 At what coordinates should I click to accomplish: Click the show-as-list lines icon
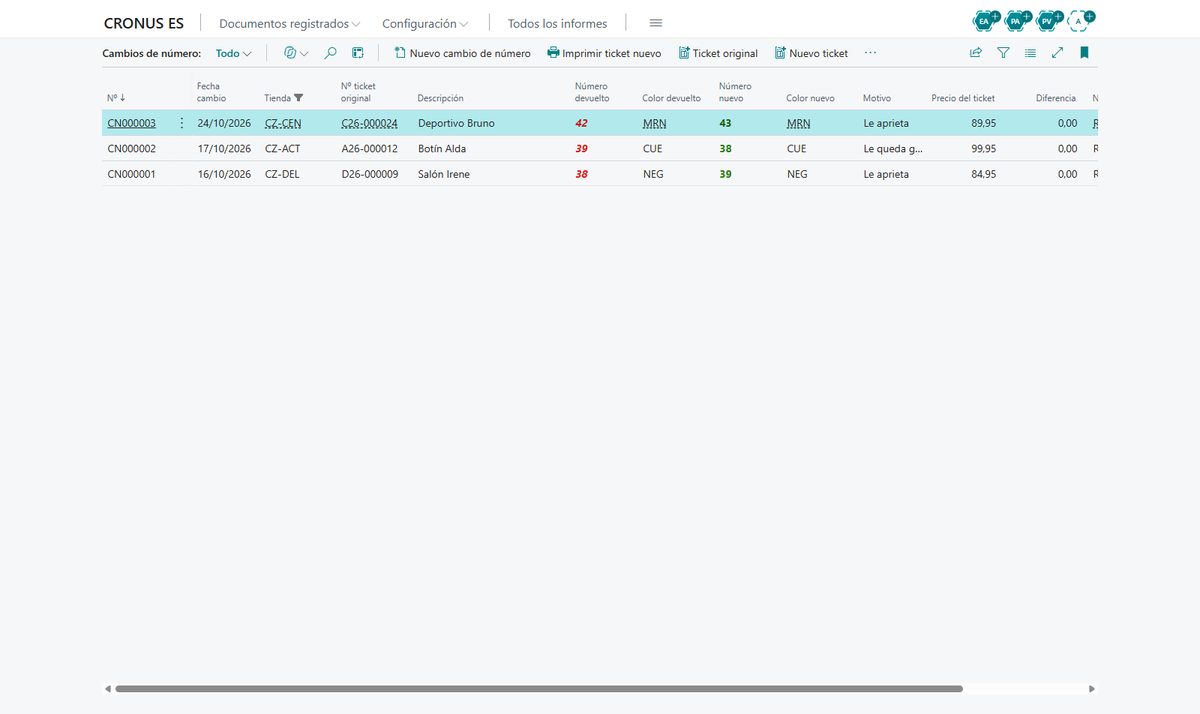coord(1030,53)
